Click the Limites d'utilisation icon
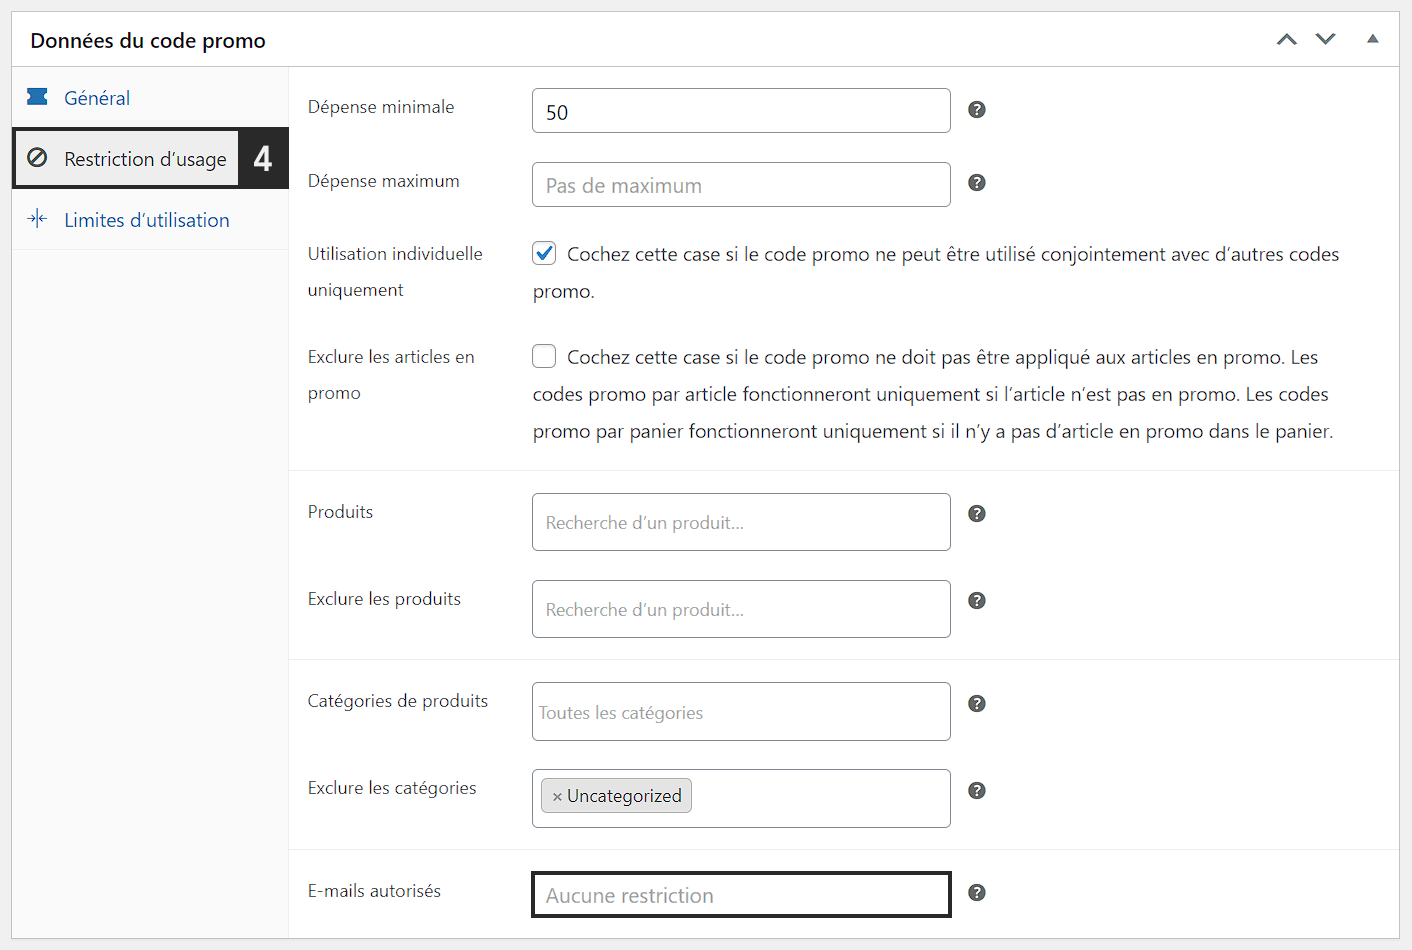This screenshot has height=950, width=1412. click(x=37, y=219)
